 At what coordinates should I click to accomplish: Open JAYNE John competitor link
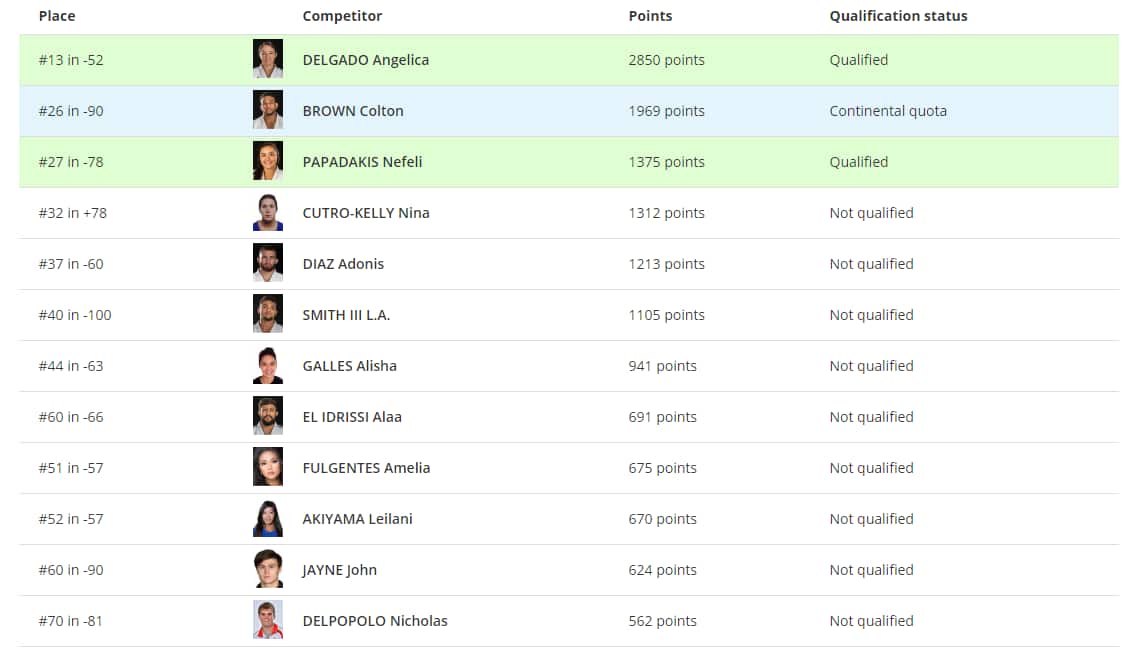(x=339, y=570)
